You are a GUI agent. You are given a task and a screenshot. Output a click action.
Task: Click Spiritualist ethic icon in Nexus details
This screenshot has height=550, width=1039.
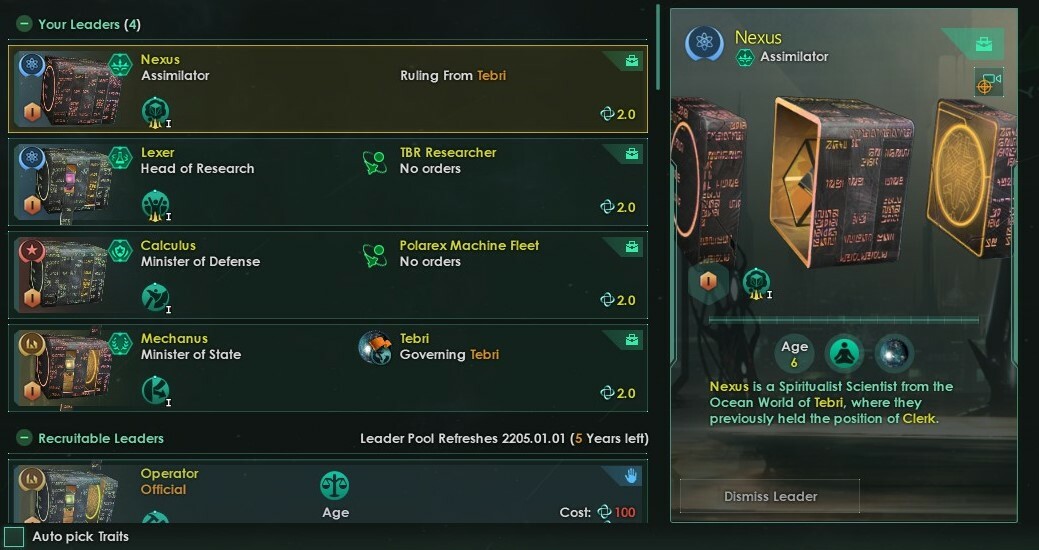pyautogui.click(x=844, y=353)
